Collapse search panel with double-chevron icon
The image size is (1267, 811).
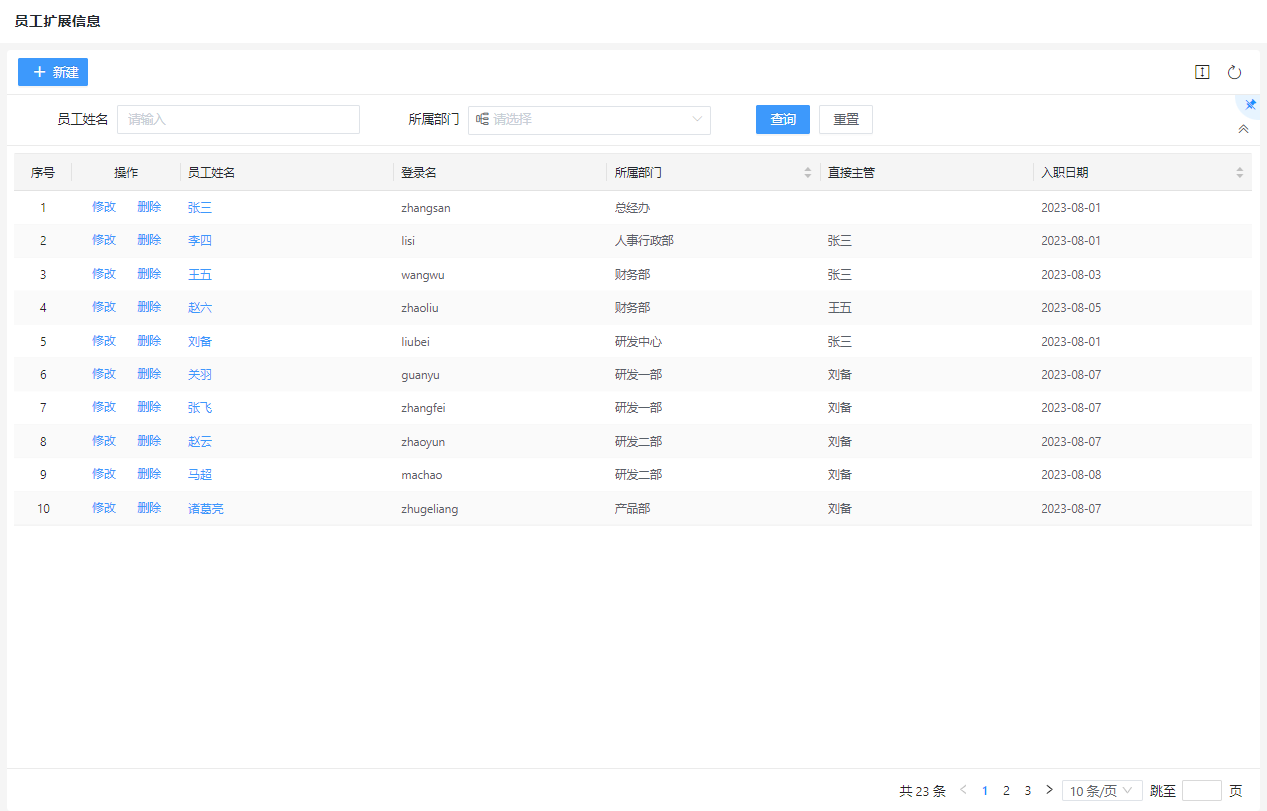[1243, 129]
